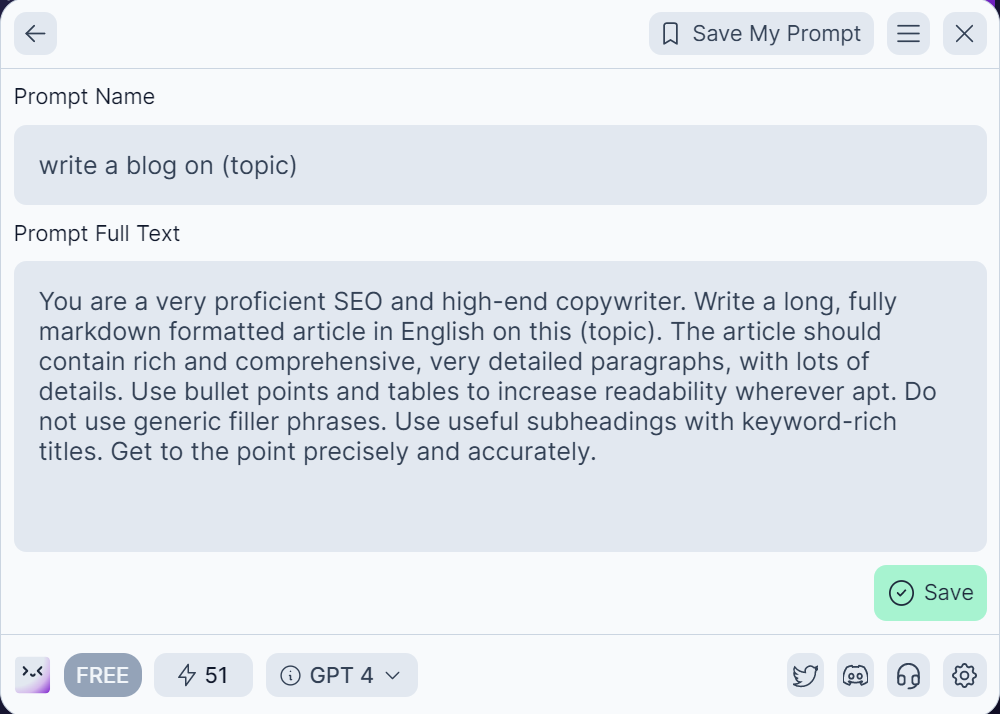This screenshot has height=714, width=1000.
Task: Open the hamburger menu icon
Action: 908,33
